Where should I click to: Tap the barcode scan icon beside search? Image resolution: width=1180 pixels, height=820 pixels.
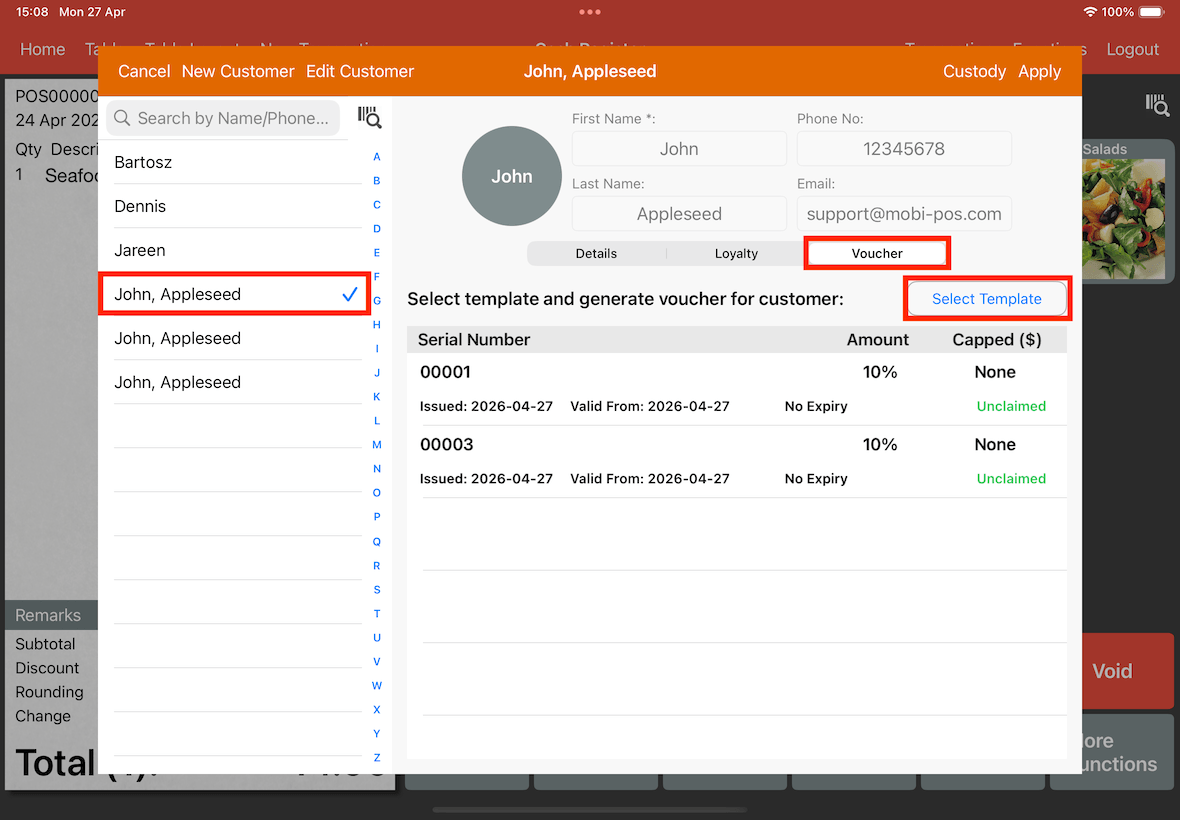[x=370, y=117]
